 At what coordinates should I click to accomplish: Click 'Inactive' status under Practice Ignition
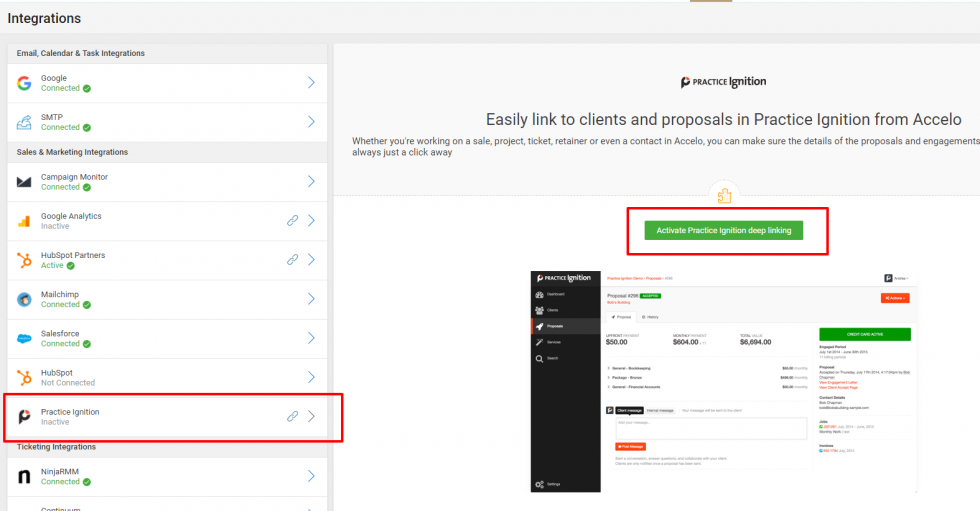tap(55, 422)
